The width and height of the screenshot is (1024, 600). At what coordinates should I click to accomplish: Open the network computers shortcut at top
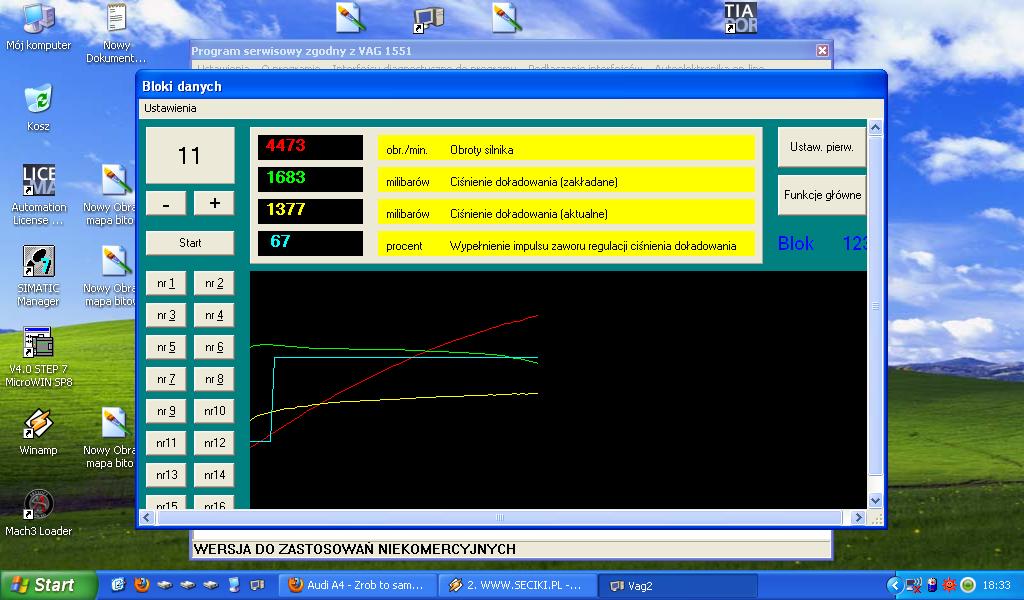tap(428, 20)
